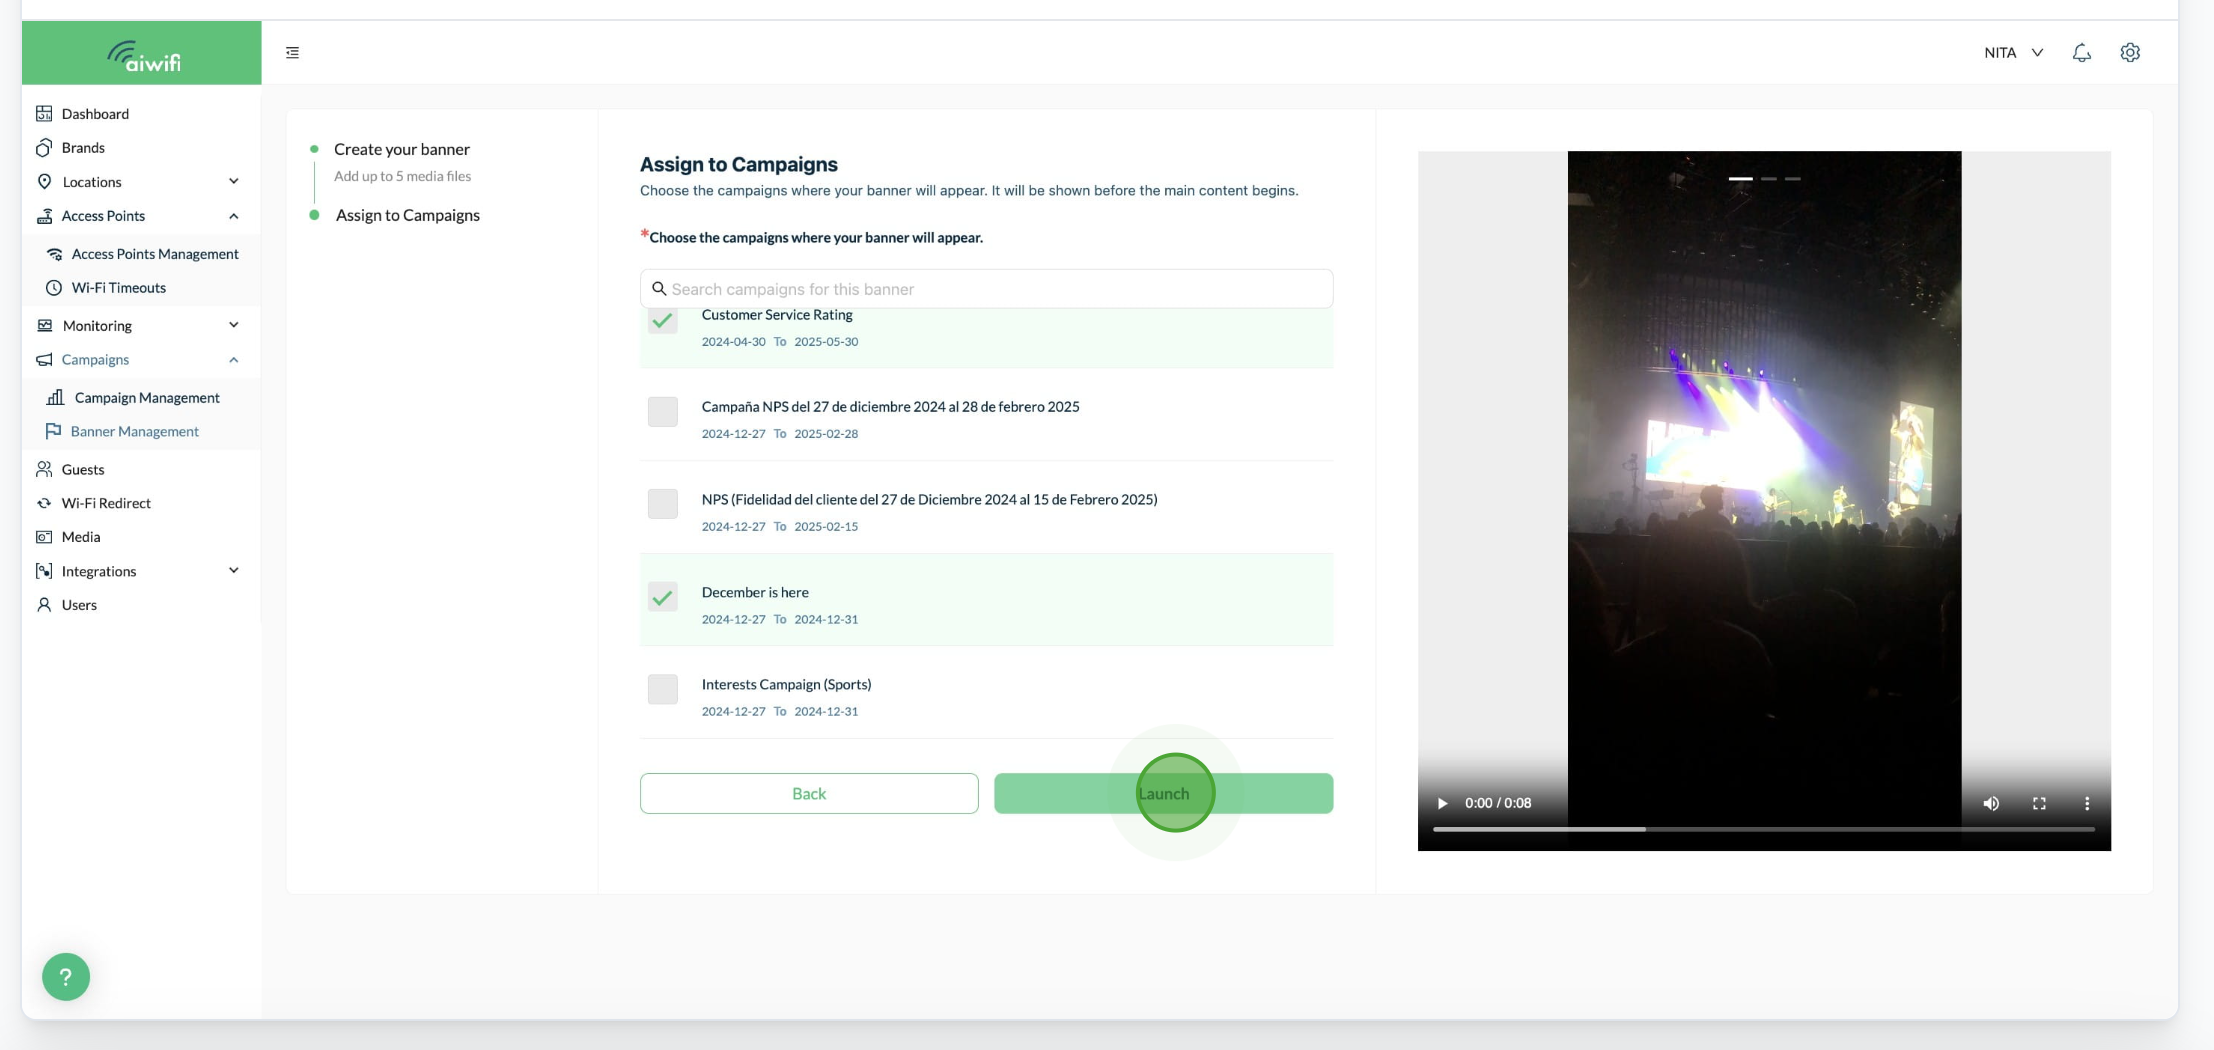Expand the Locations submenu chevron
The width and height of the screenshot is (2214, 1050).
[x=234, y=181]
